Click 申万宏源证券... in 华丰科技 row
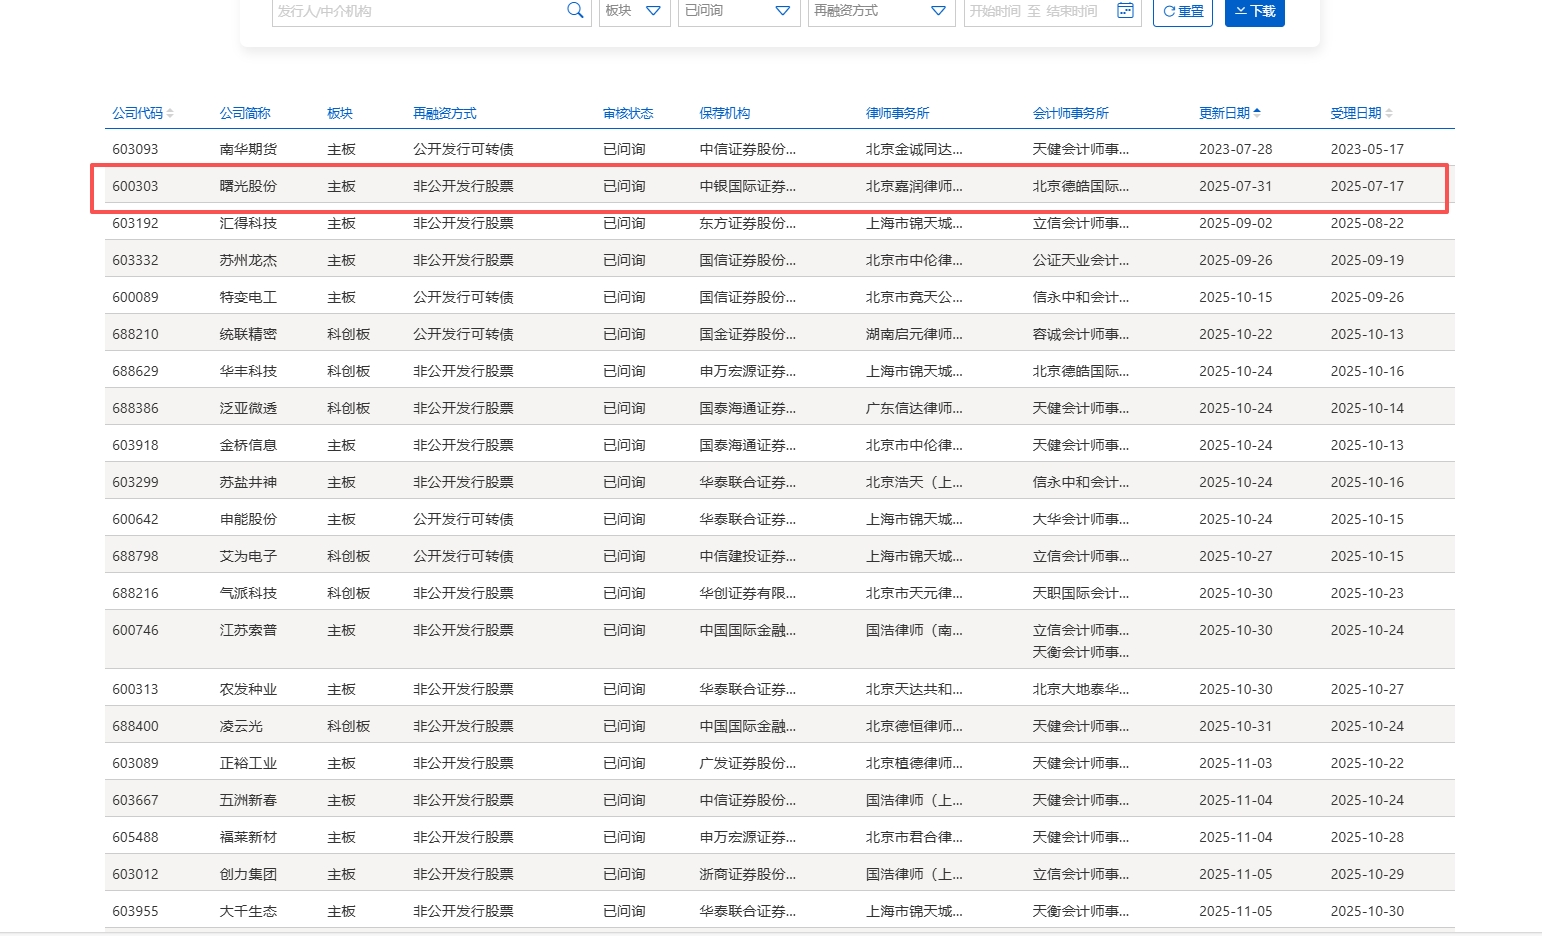 (x=748, y=371)
